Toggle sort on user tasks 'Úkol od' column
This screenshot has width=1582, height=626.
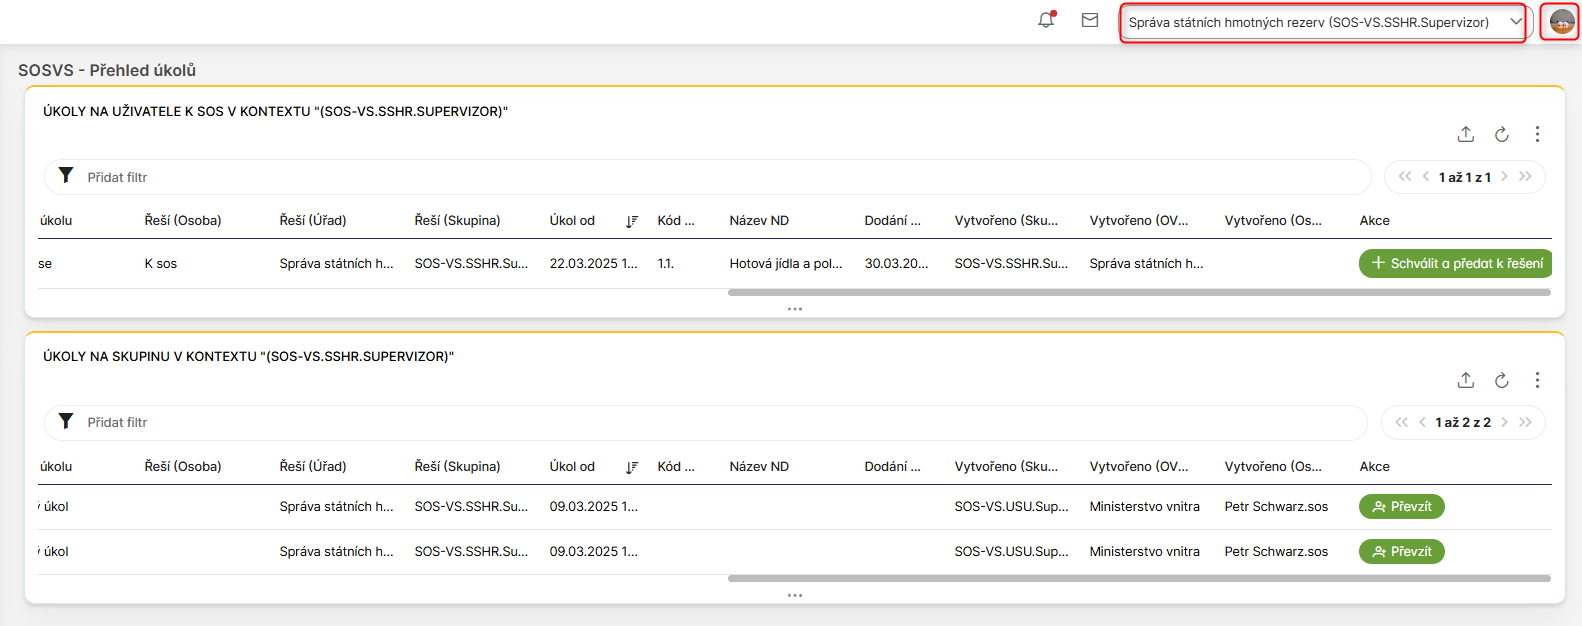(631, 221)
